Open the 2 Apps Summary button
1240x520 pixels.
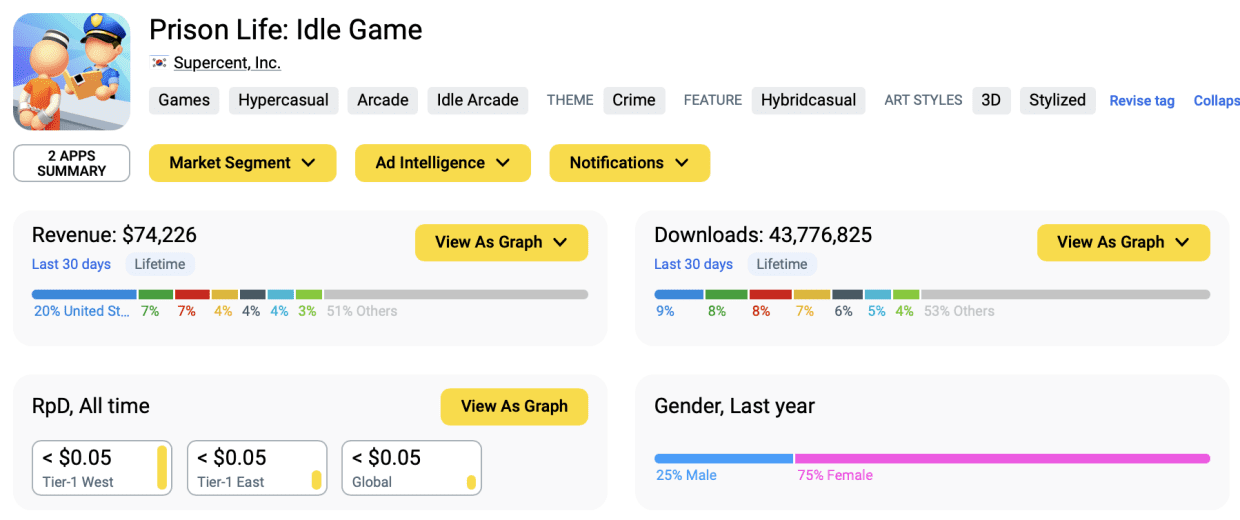(72, 163)
